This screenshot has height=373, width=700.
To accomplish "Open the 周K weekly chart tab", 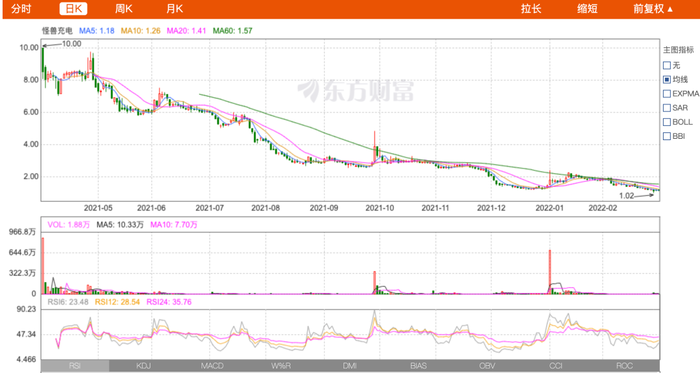I will [x=124, y=9].
